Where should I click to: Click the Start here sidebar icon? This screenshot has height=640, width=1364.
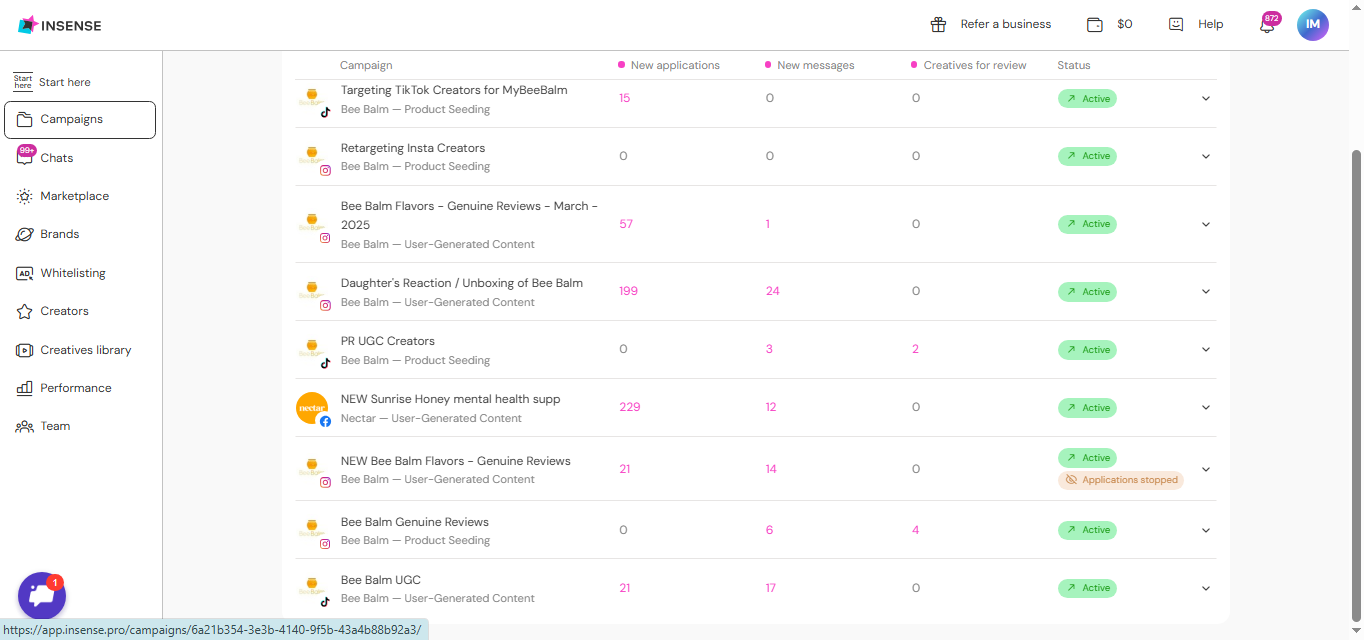point(23,82)
